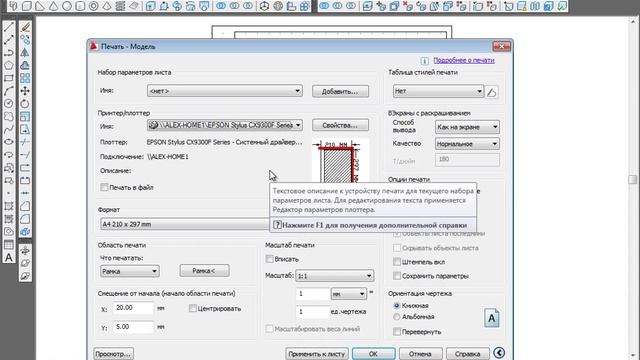Image resolution: width=640 pixels, height=360 pixels.
Task: Click the Box solid modeling icon
Action: 27,6
